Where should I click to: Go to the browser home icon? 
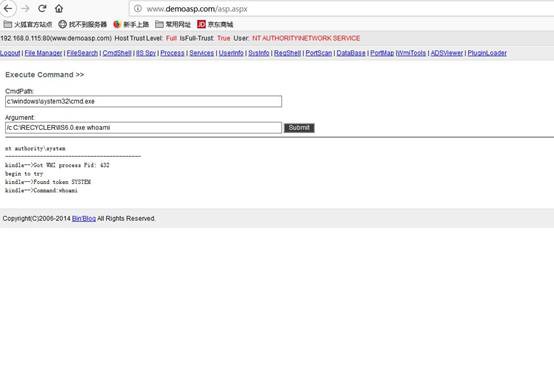pos(59,8)
